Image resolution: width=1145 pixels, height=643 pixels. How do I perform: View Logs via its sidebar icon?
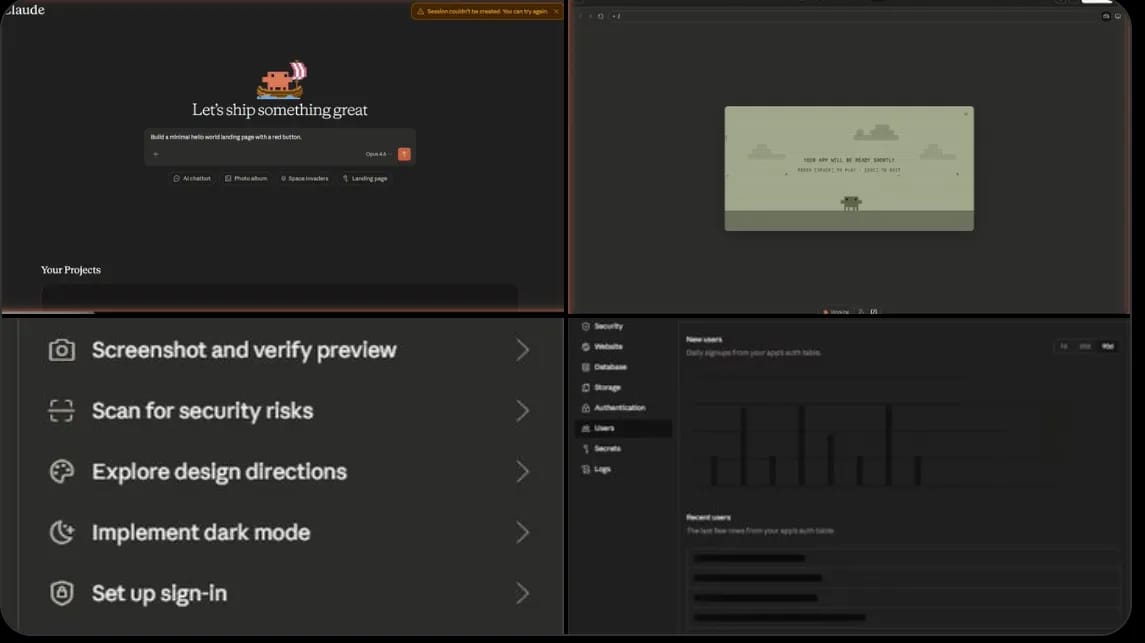[585, 467]
